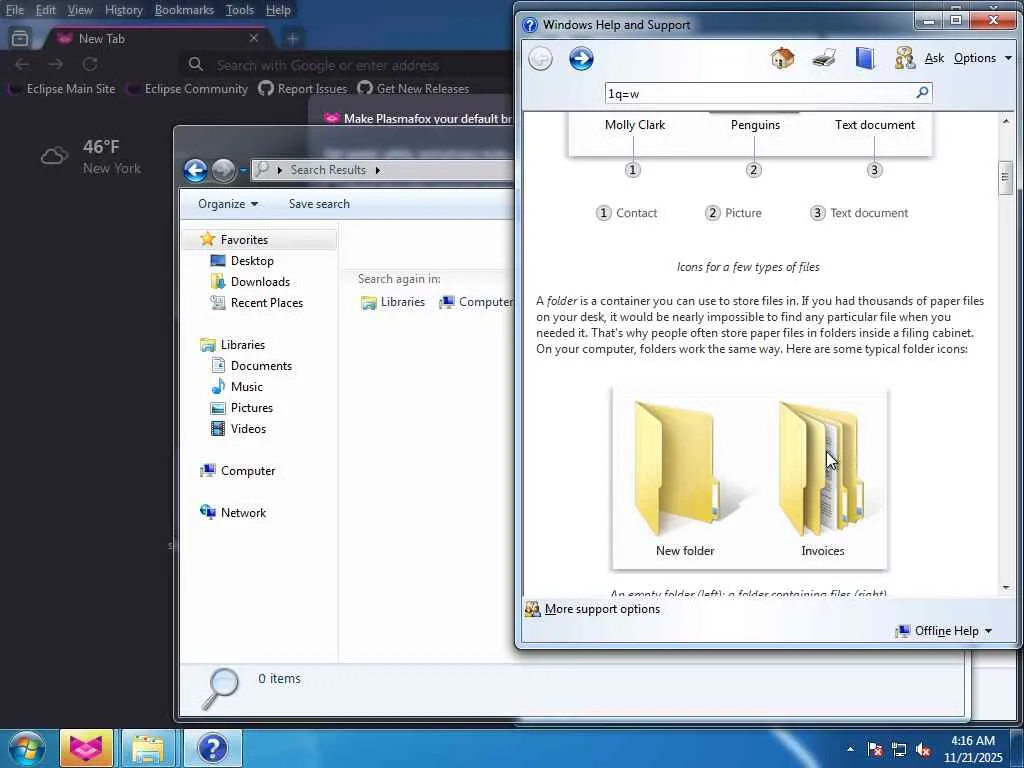
Task: Click More support options link
Action: tap(602, 609)
